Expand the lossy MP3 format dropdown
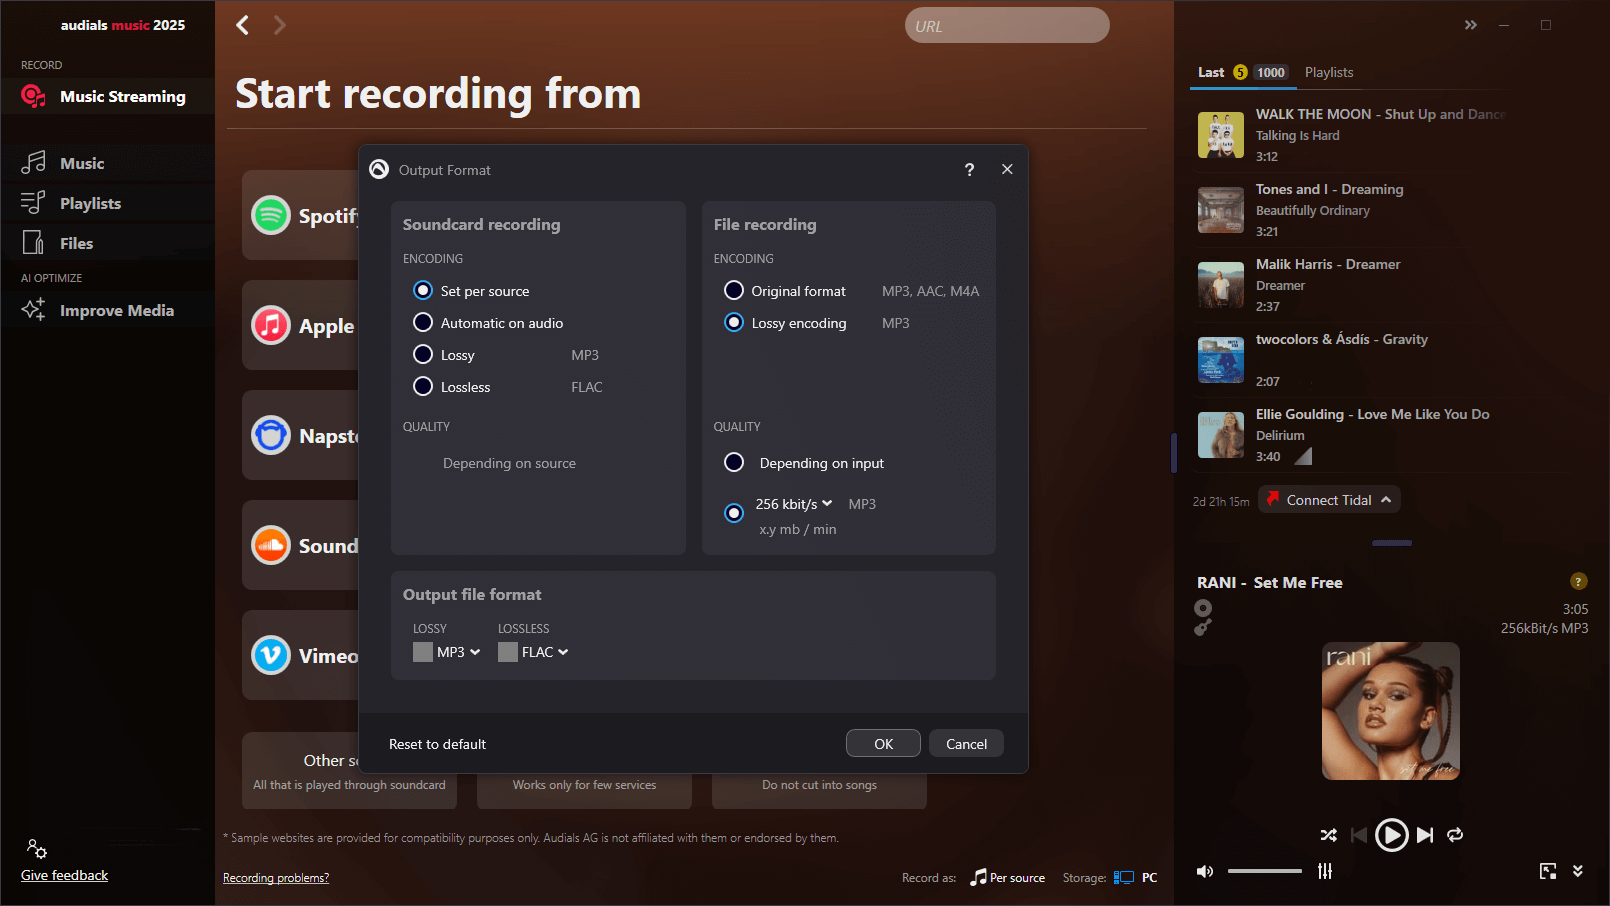 [x=458, y=652]
